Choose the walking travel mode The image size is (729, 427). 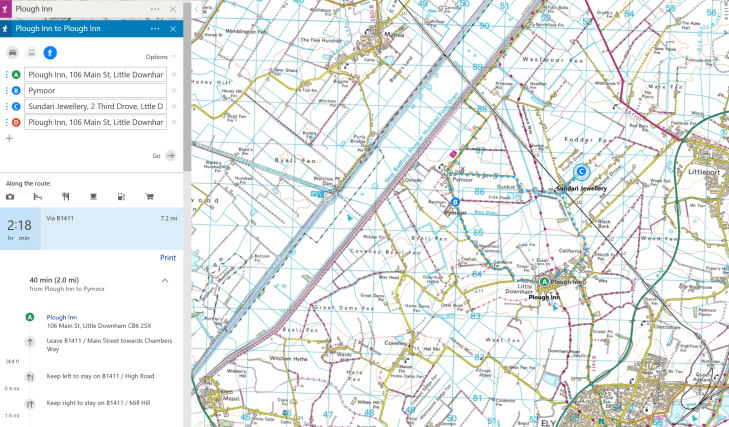point(50,51)
